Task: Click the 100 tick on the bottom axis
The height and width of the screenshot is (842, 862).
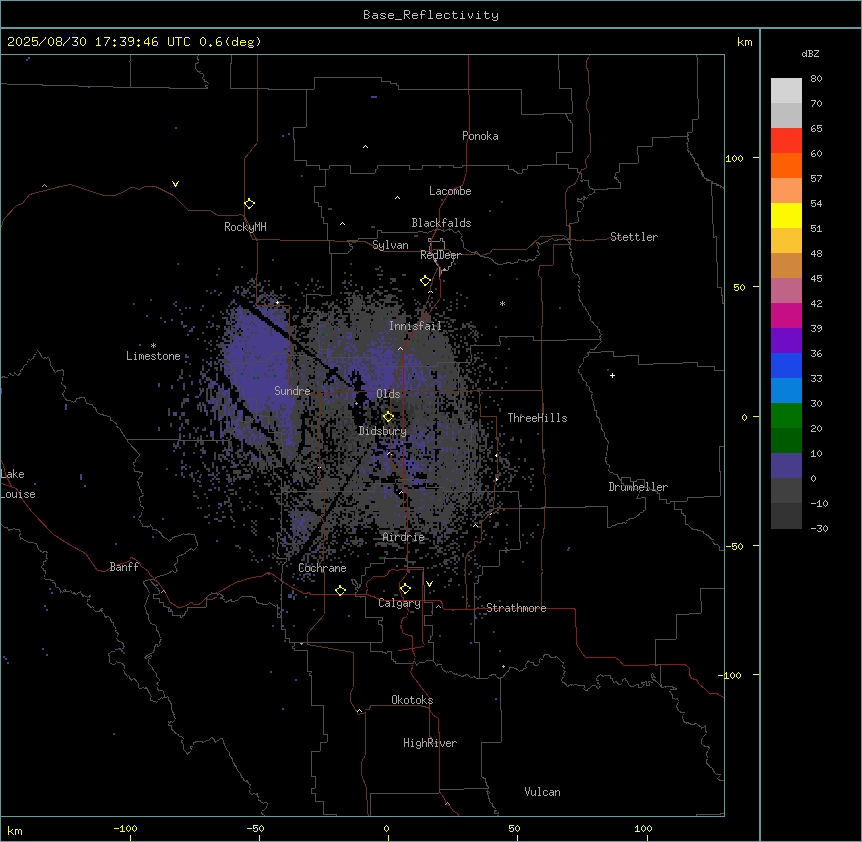Action: pyautogui.click(x=643, y=828)
